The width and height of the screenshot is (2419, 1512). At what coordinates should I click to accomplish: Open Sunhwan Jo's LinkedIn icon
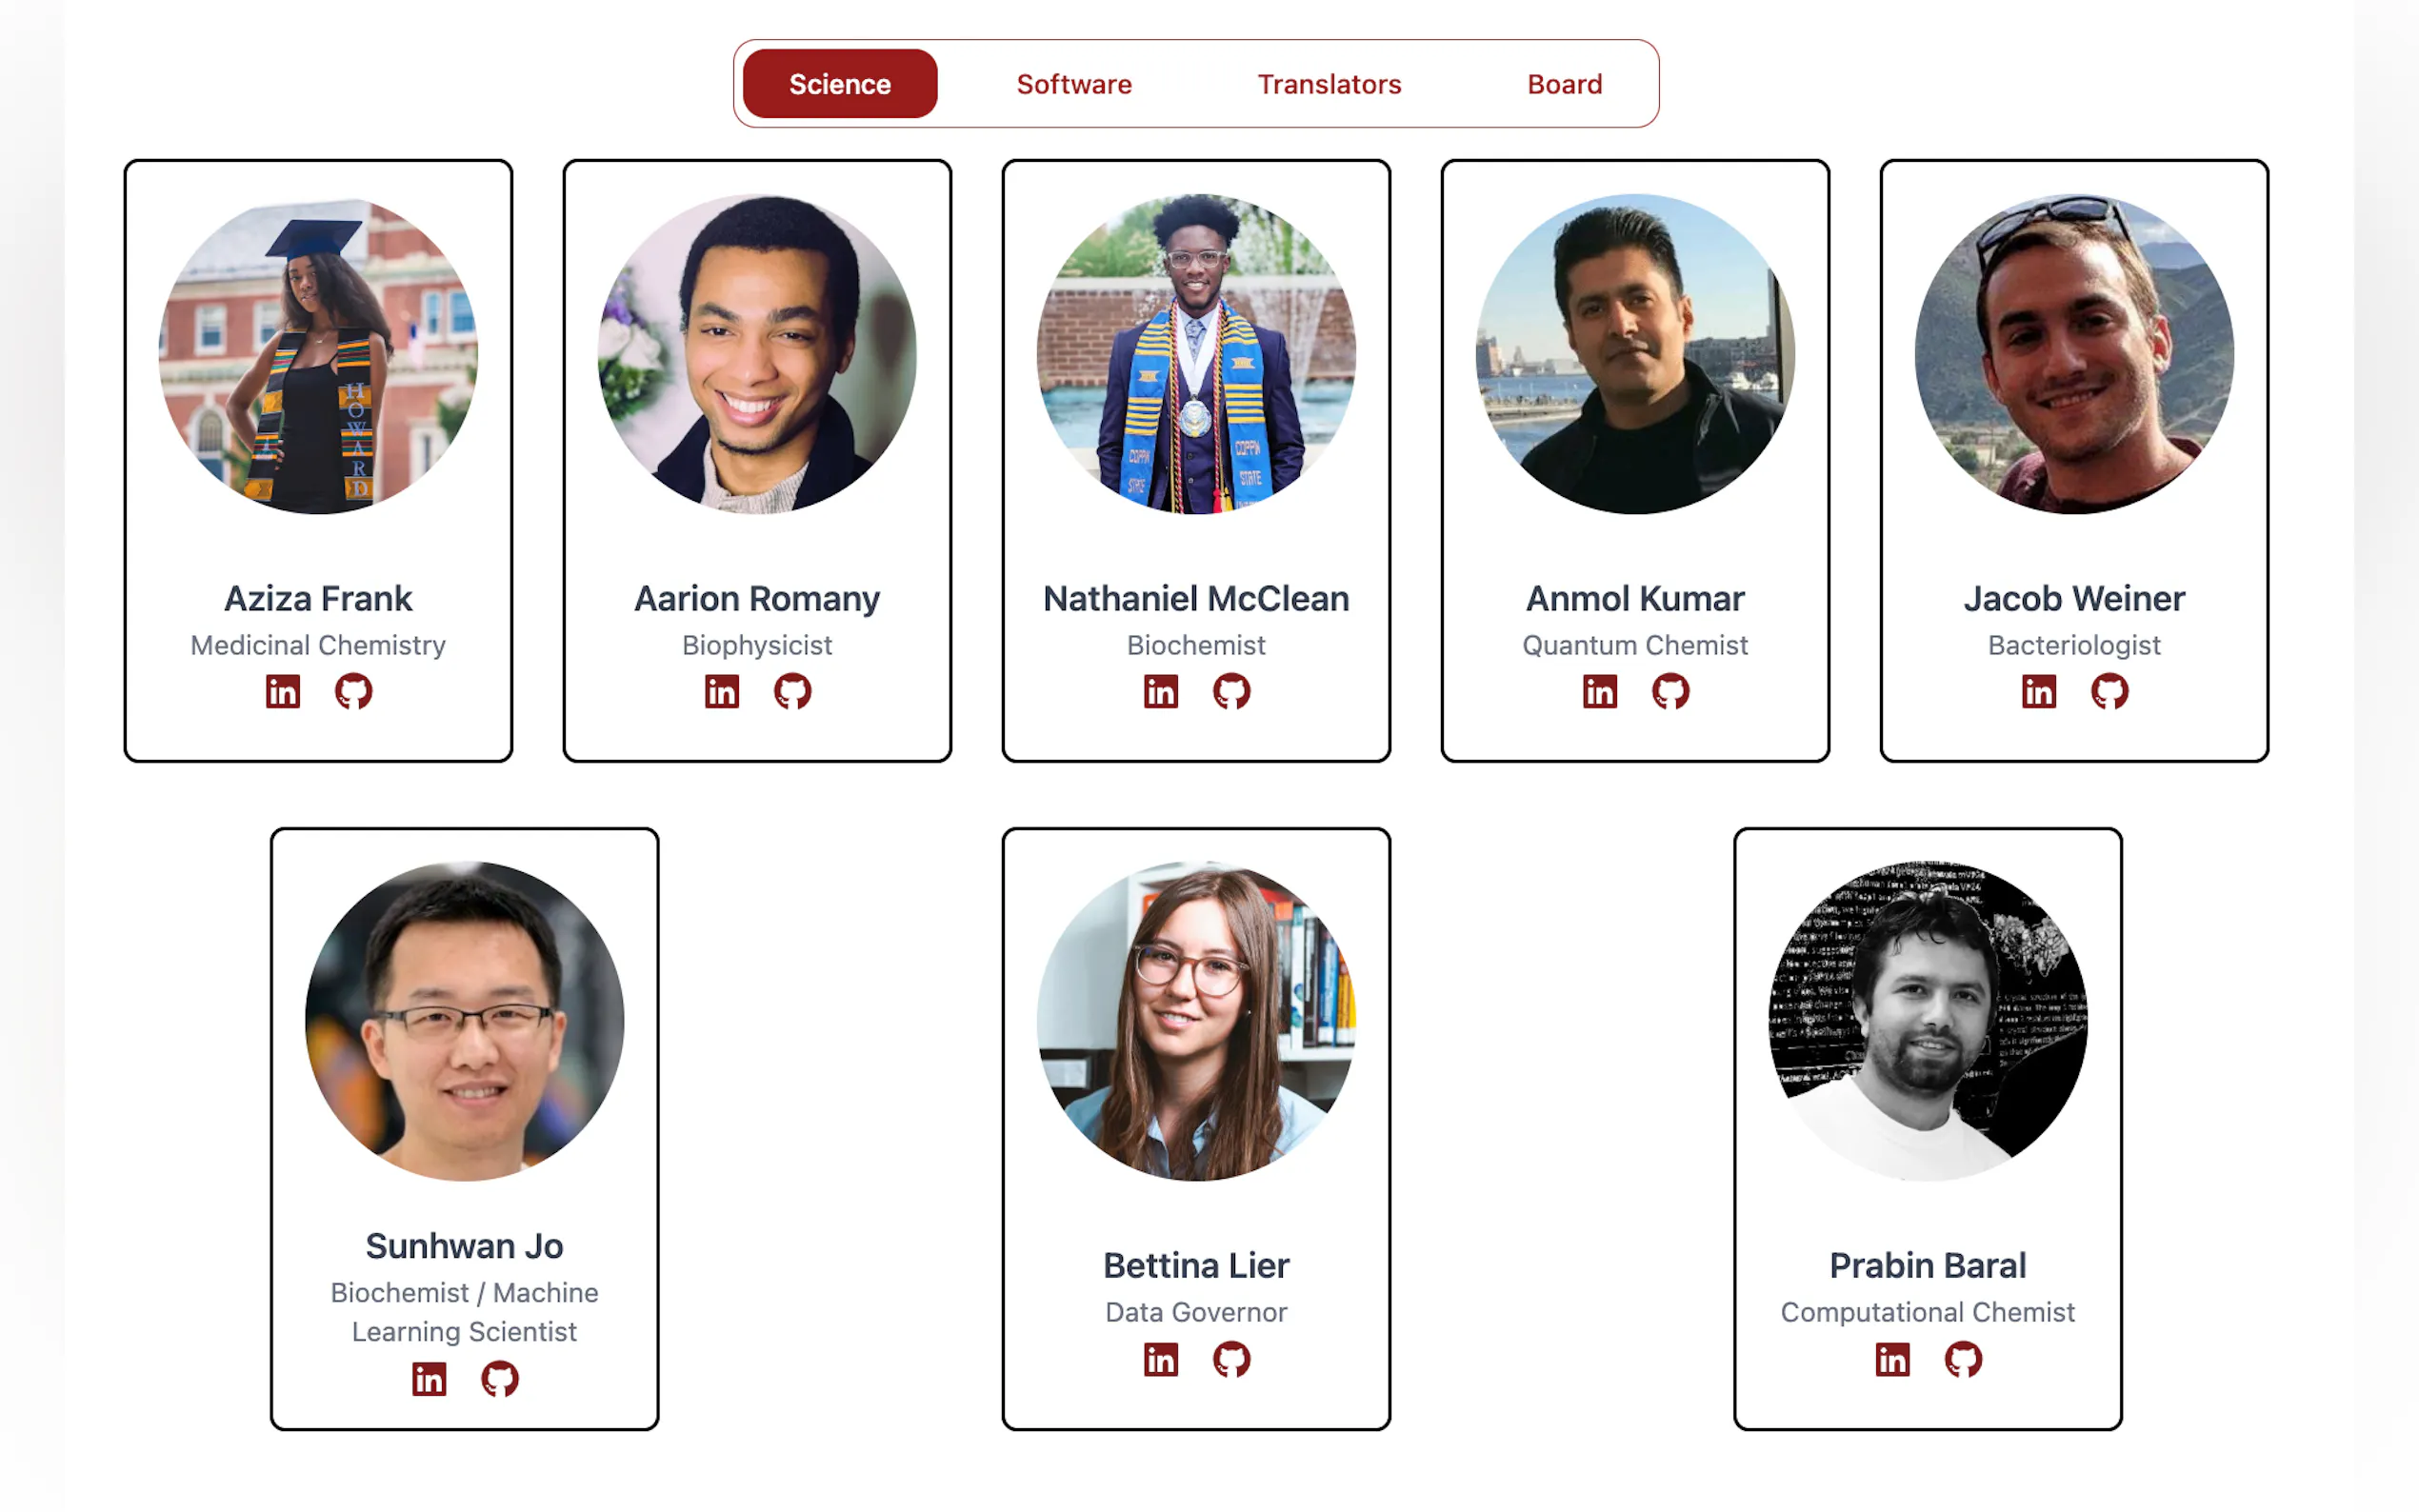pos(428,1379)
